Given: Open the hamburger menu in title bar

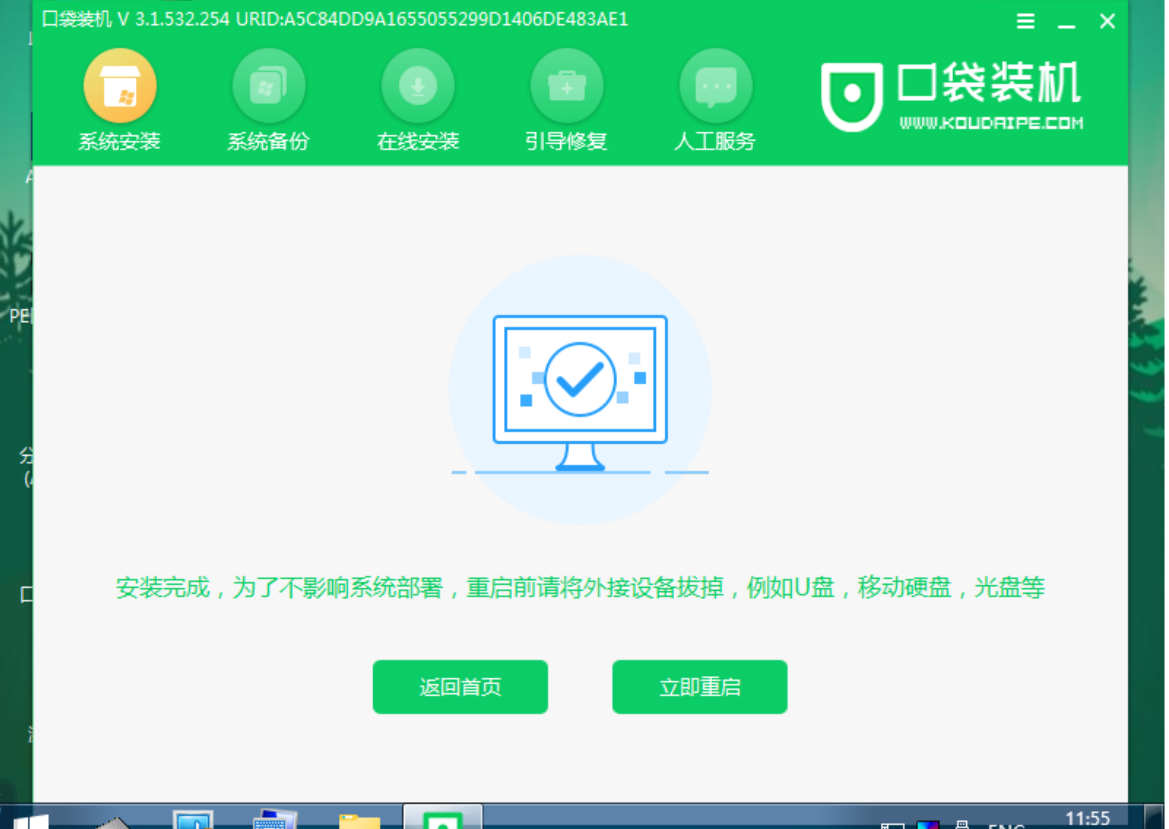Looking at the screenshot, I should (x=1025, y=20).
